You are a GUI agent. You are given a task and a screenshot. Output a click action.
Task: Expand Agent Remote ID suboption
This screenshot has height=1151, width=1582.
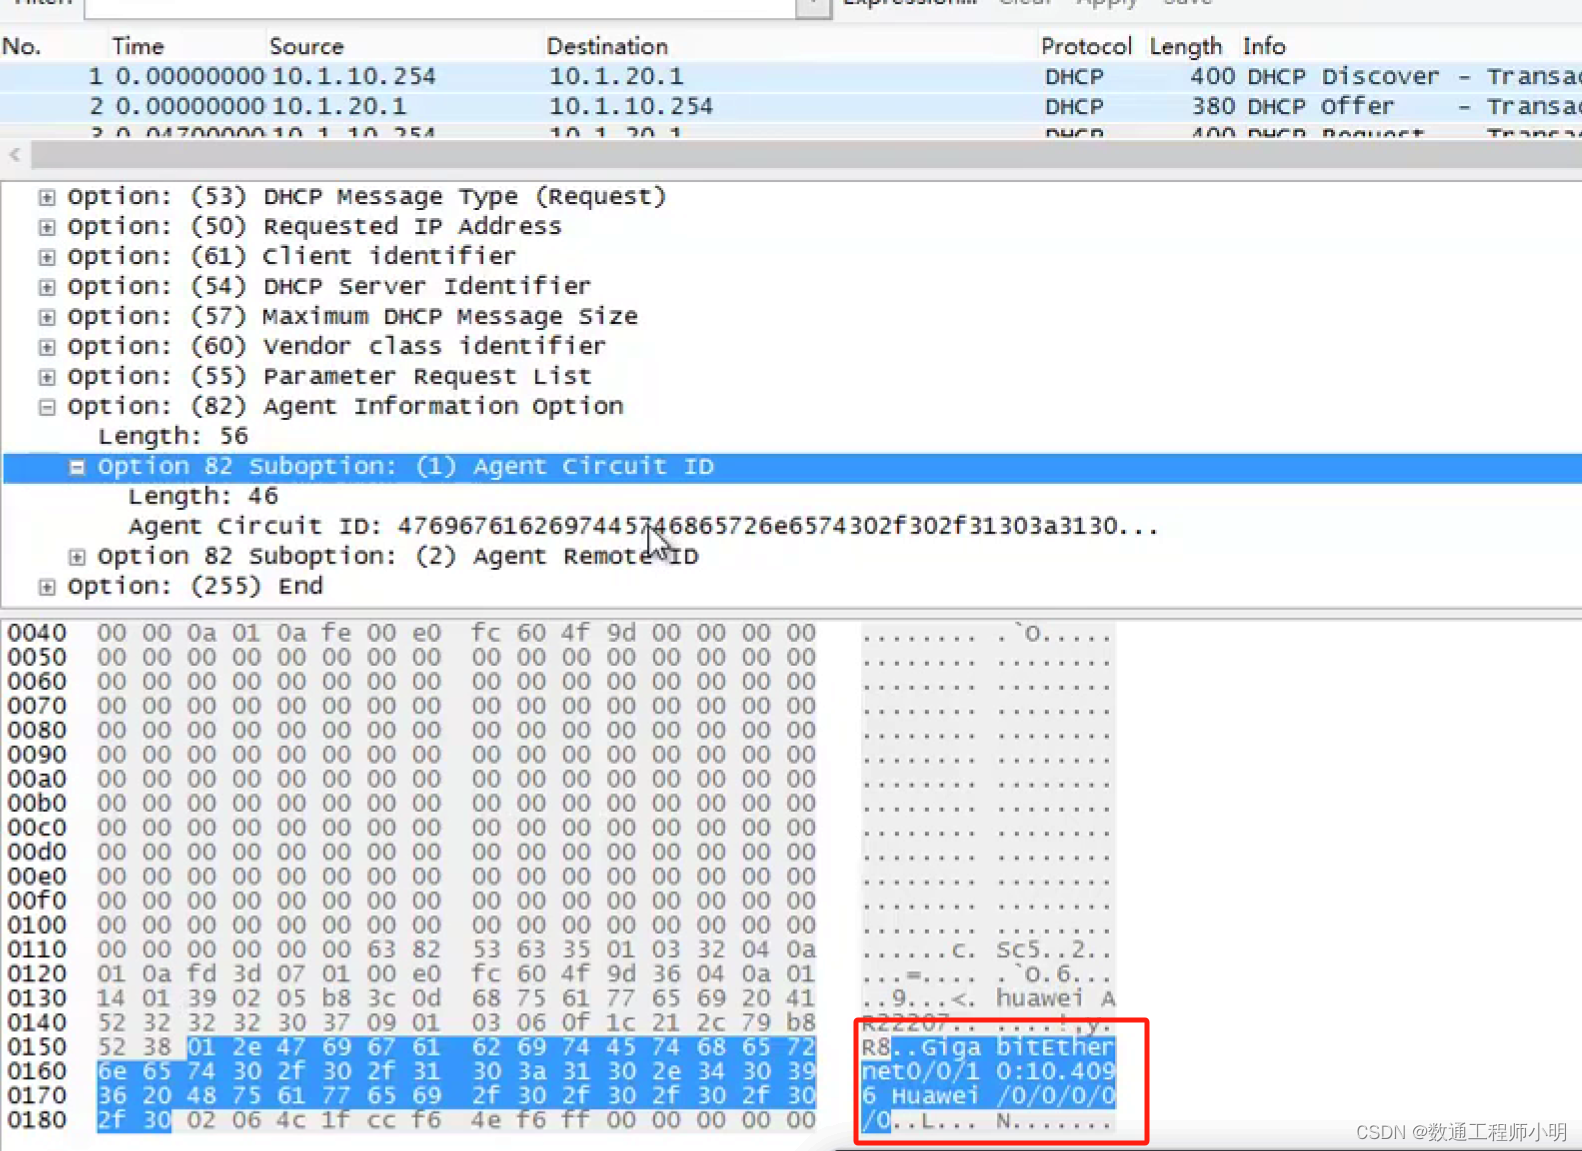coord(77,557)
